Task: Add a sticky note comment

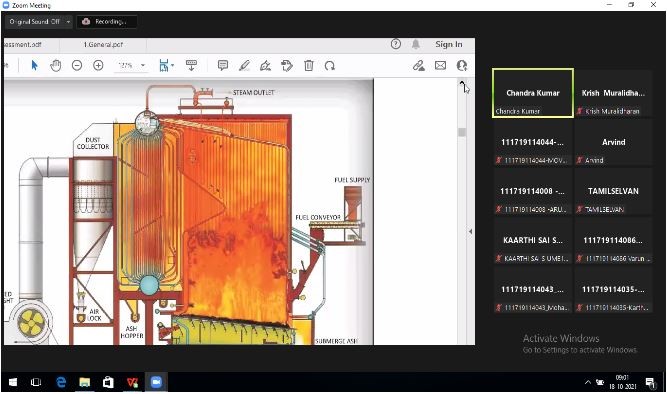Action: click(222, 66)
